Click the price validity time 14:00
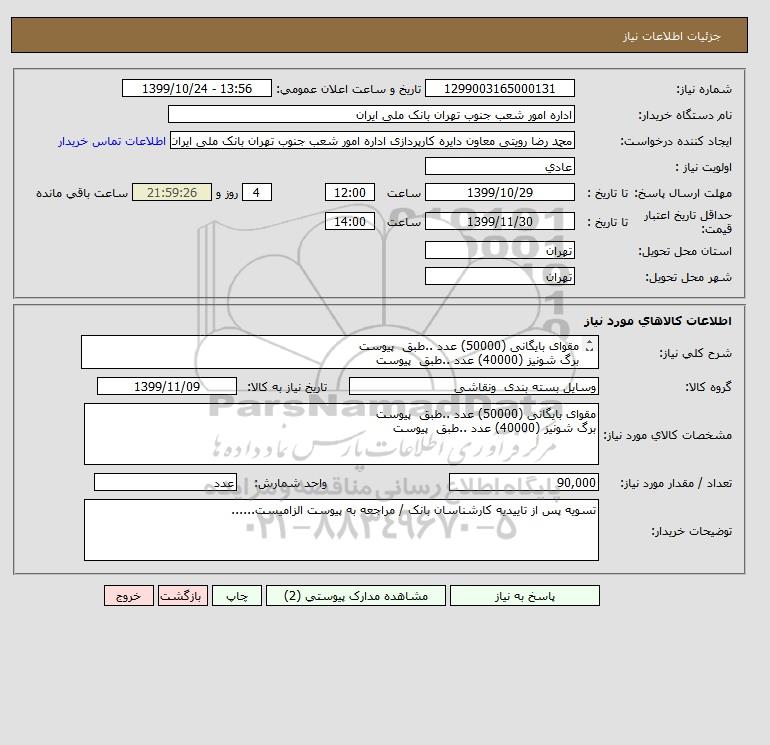Screen dimensions: 770x745 (350, 221)
